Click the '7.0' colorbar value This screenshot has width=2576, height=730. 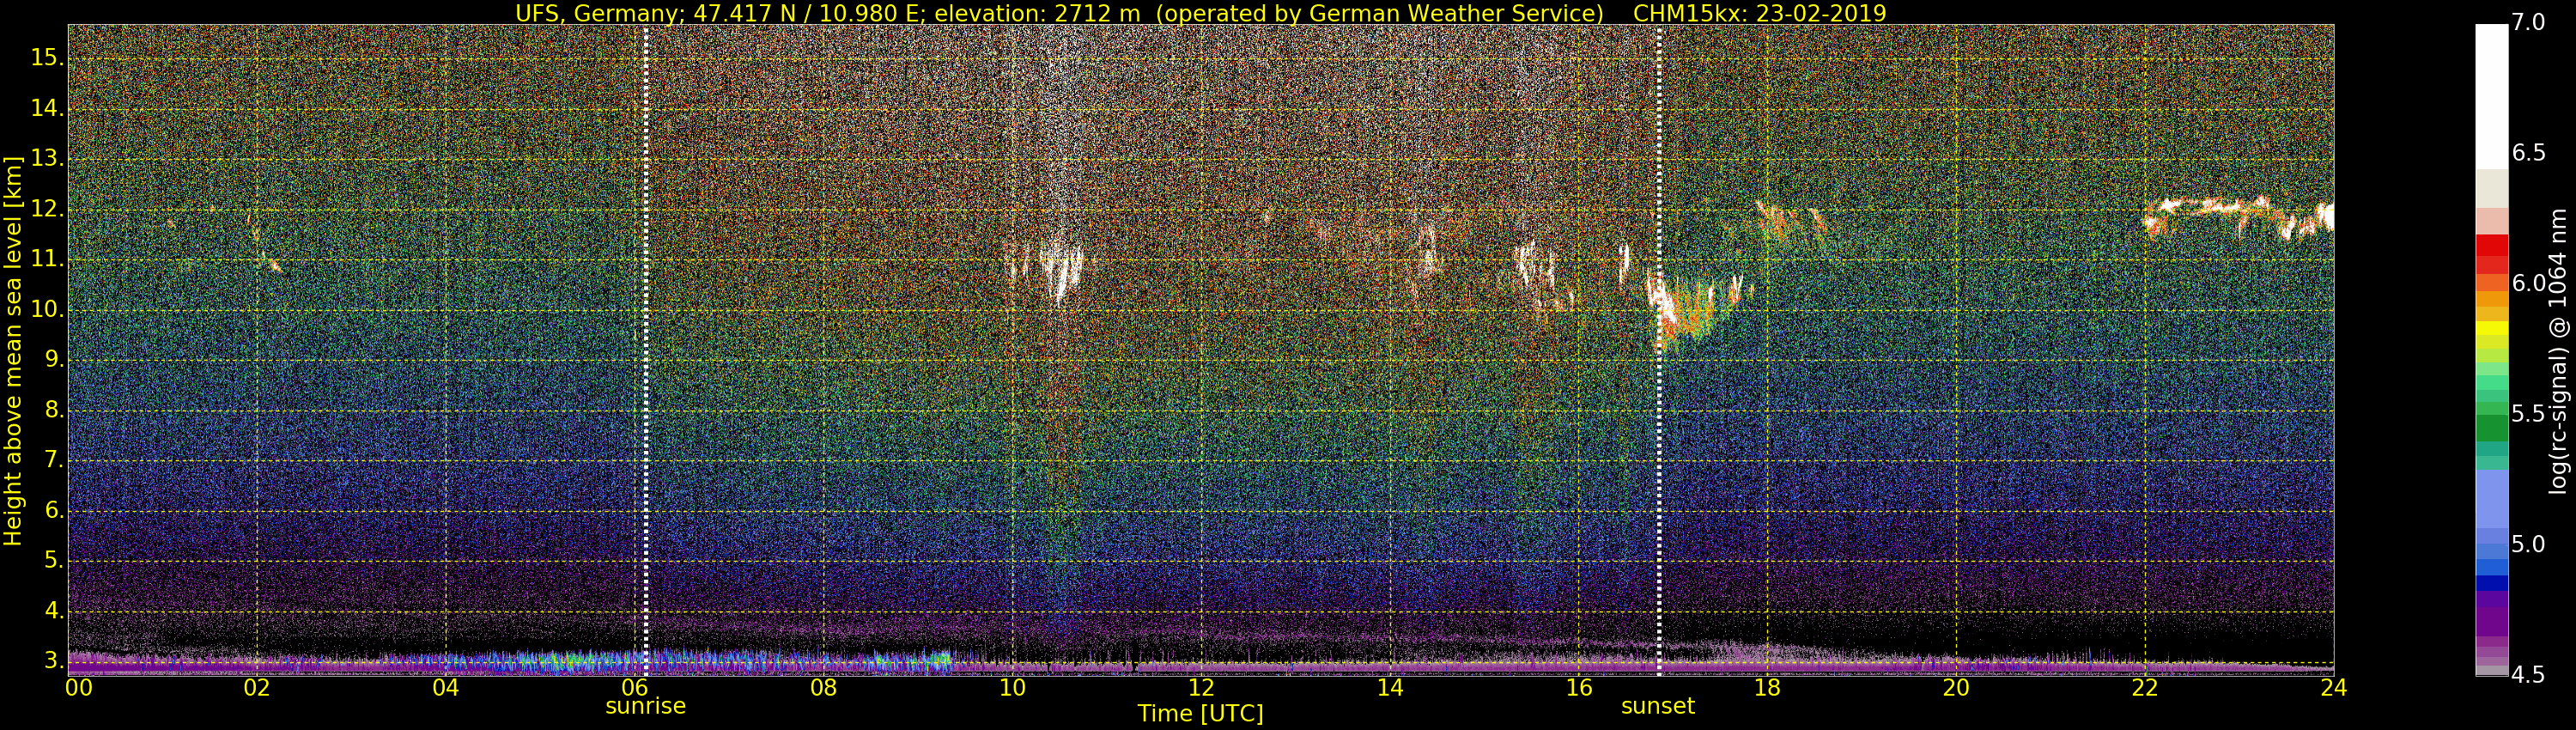[x=2529, y=22]
